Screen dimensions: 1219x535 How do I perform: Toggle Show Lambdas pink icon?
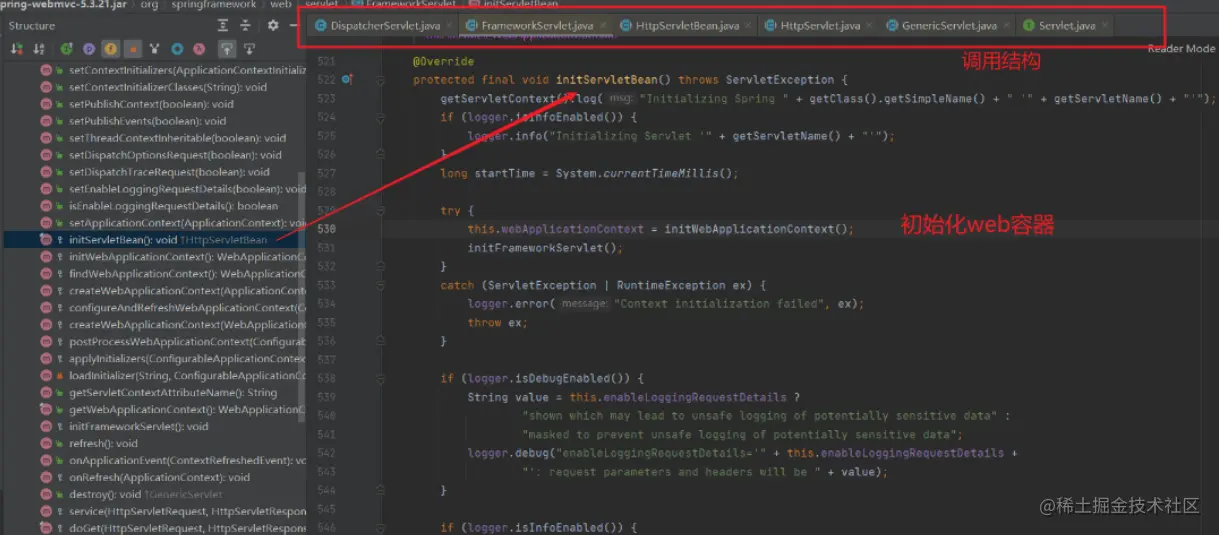pos(199,48)
